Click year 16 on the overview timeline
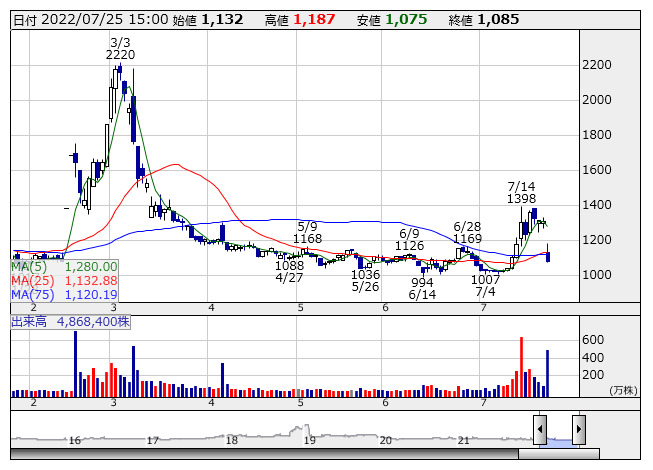Viewport: 653px width, 470px height. (x=74, y=440)
